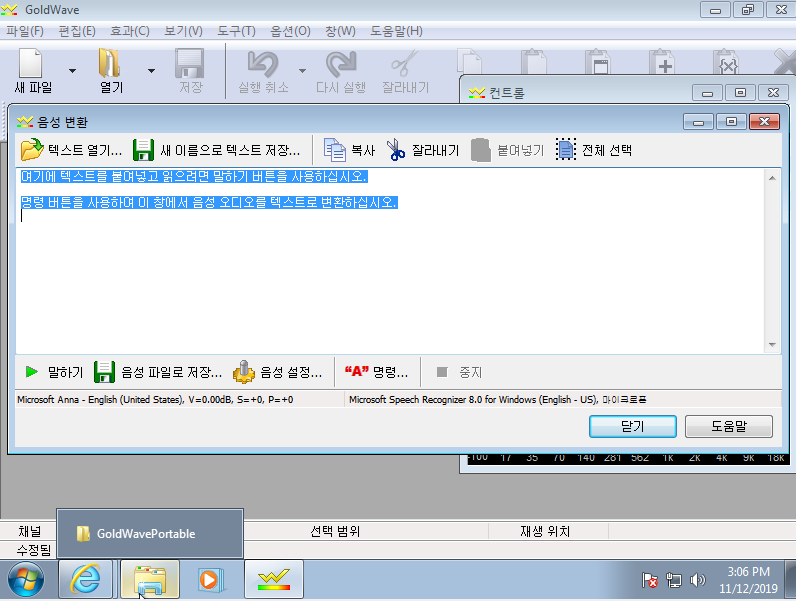Open the 파일(F) menu
The height and width of the screenshot is (601, 796).
[x=25, y=31]
